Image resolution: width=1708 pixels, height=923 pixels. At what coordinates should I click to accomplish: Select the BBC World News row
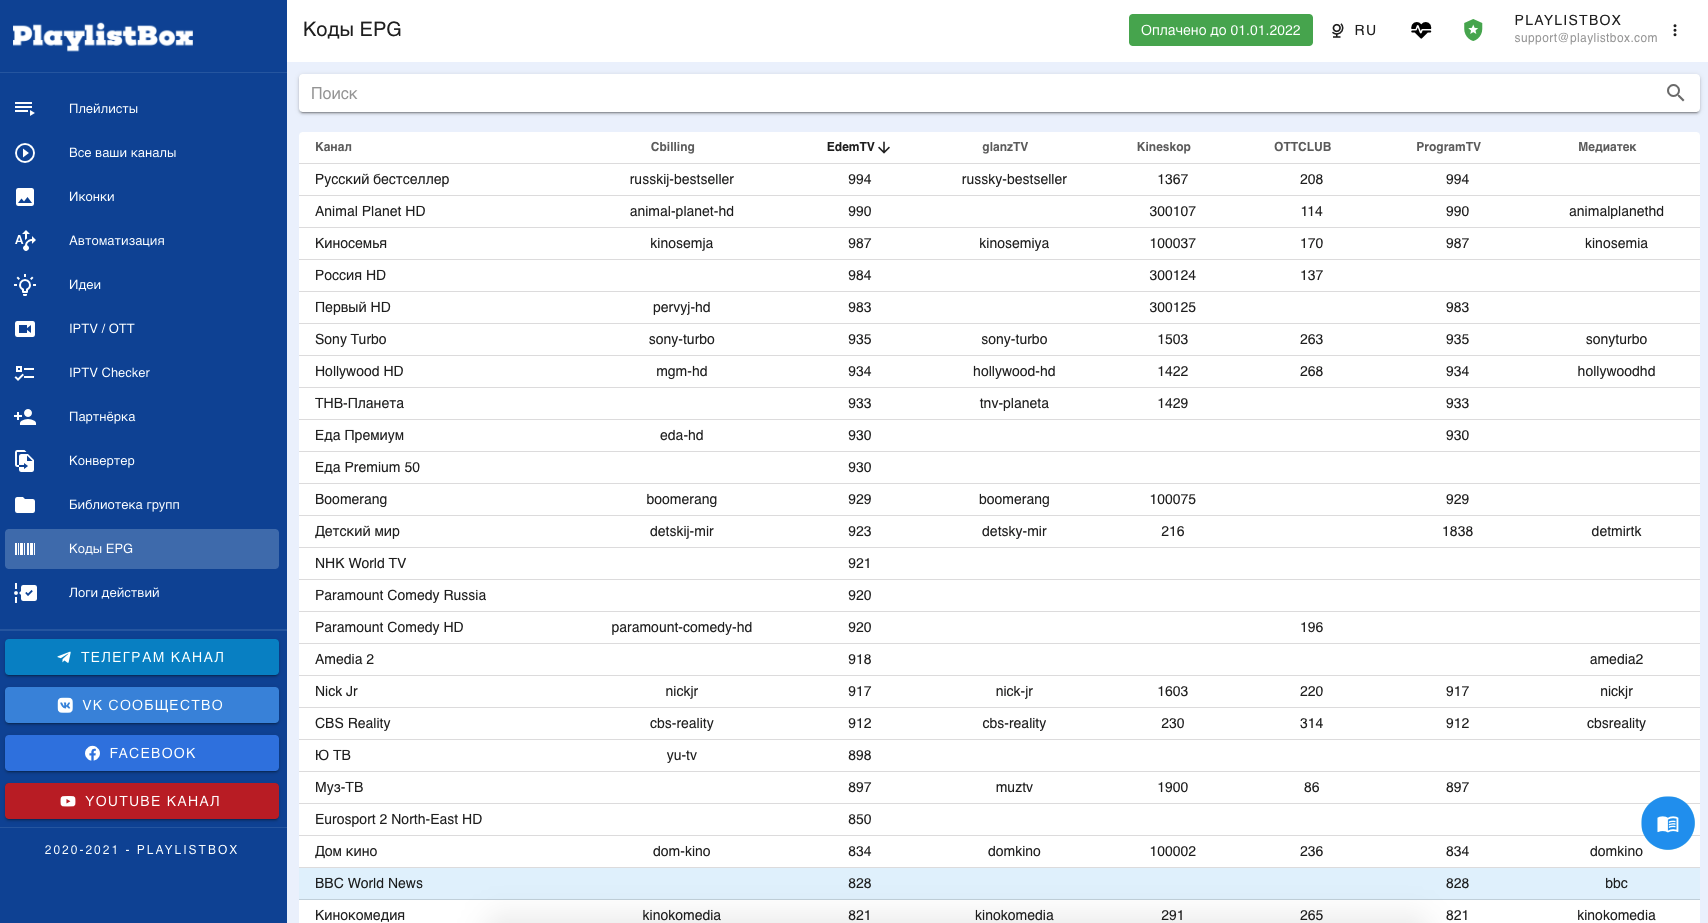coord(369,883)
